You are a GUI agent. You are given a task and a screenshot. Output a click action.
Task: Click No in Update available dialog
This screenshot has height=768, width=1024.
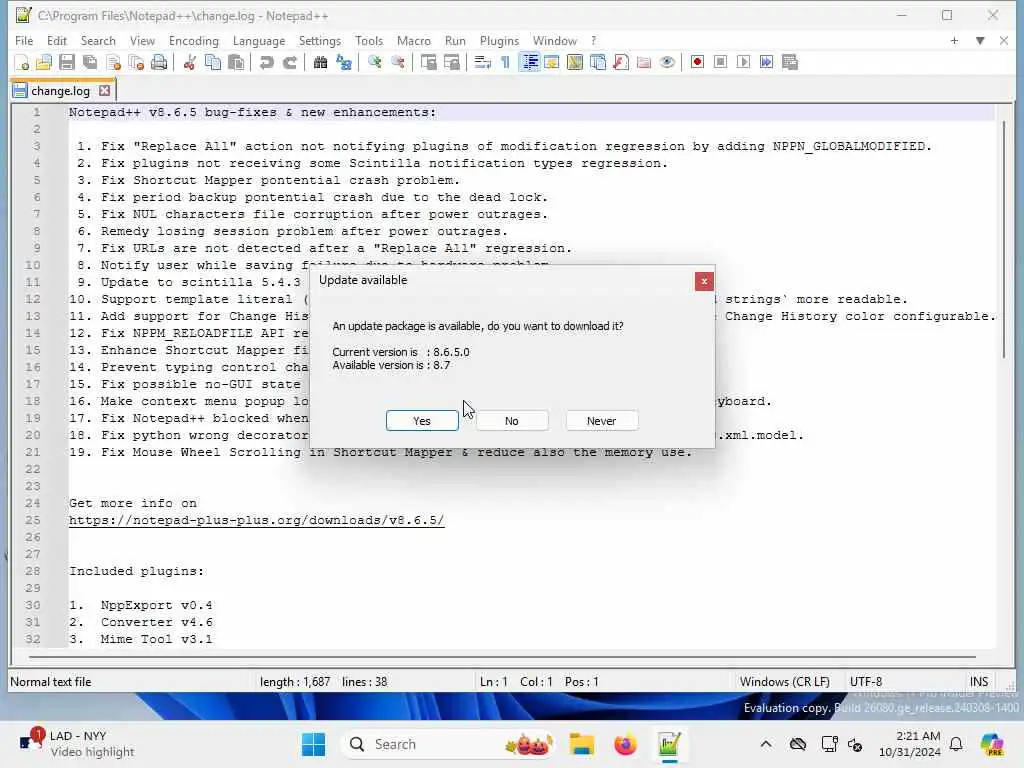512,421
